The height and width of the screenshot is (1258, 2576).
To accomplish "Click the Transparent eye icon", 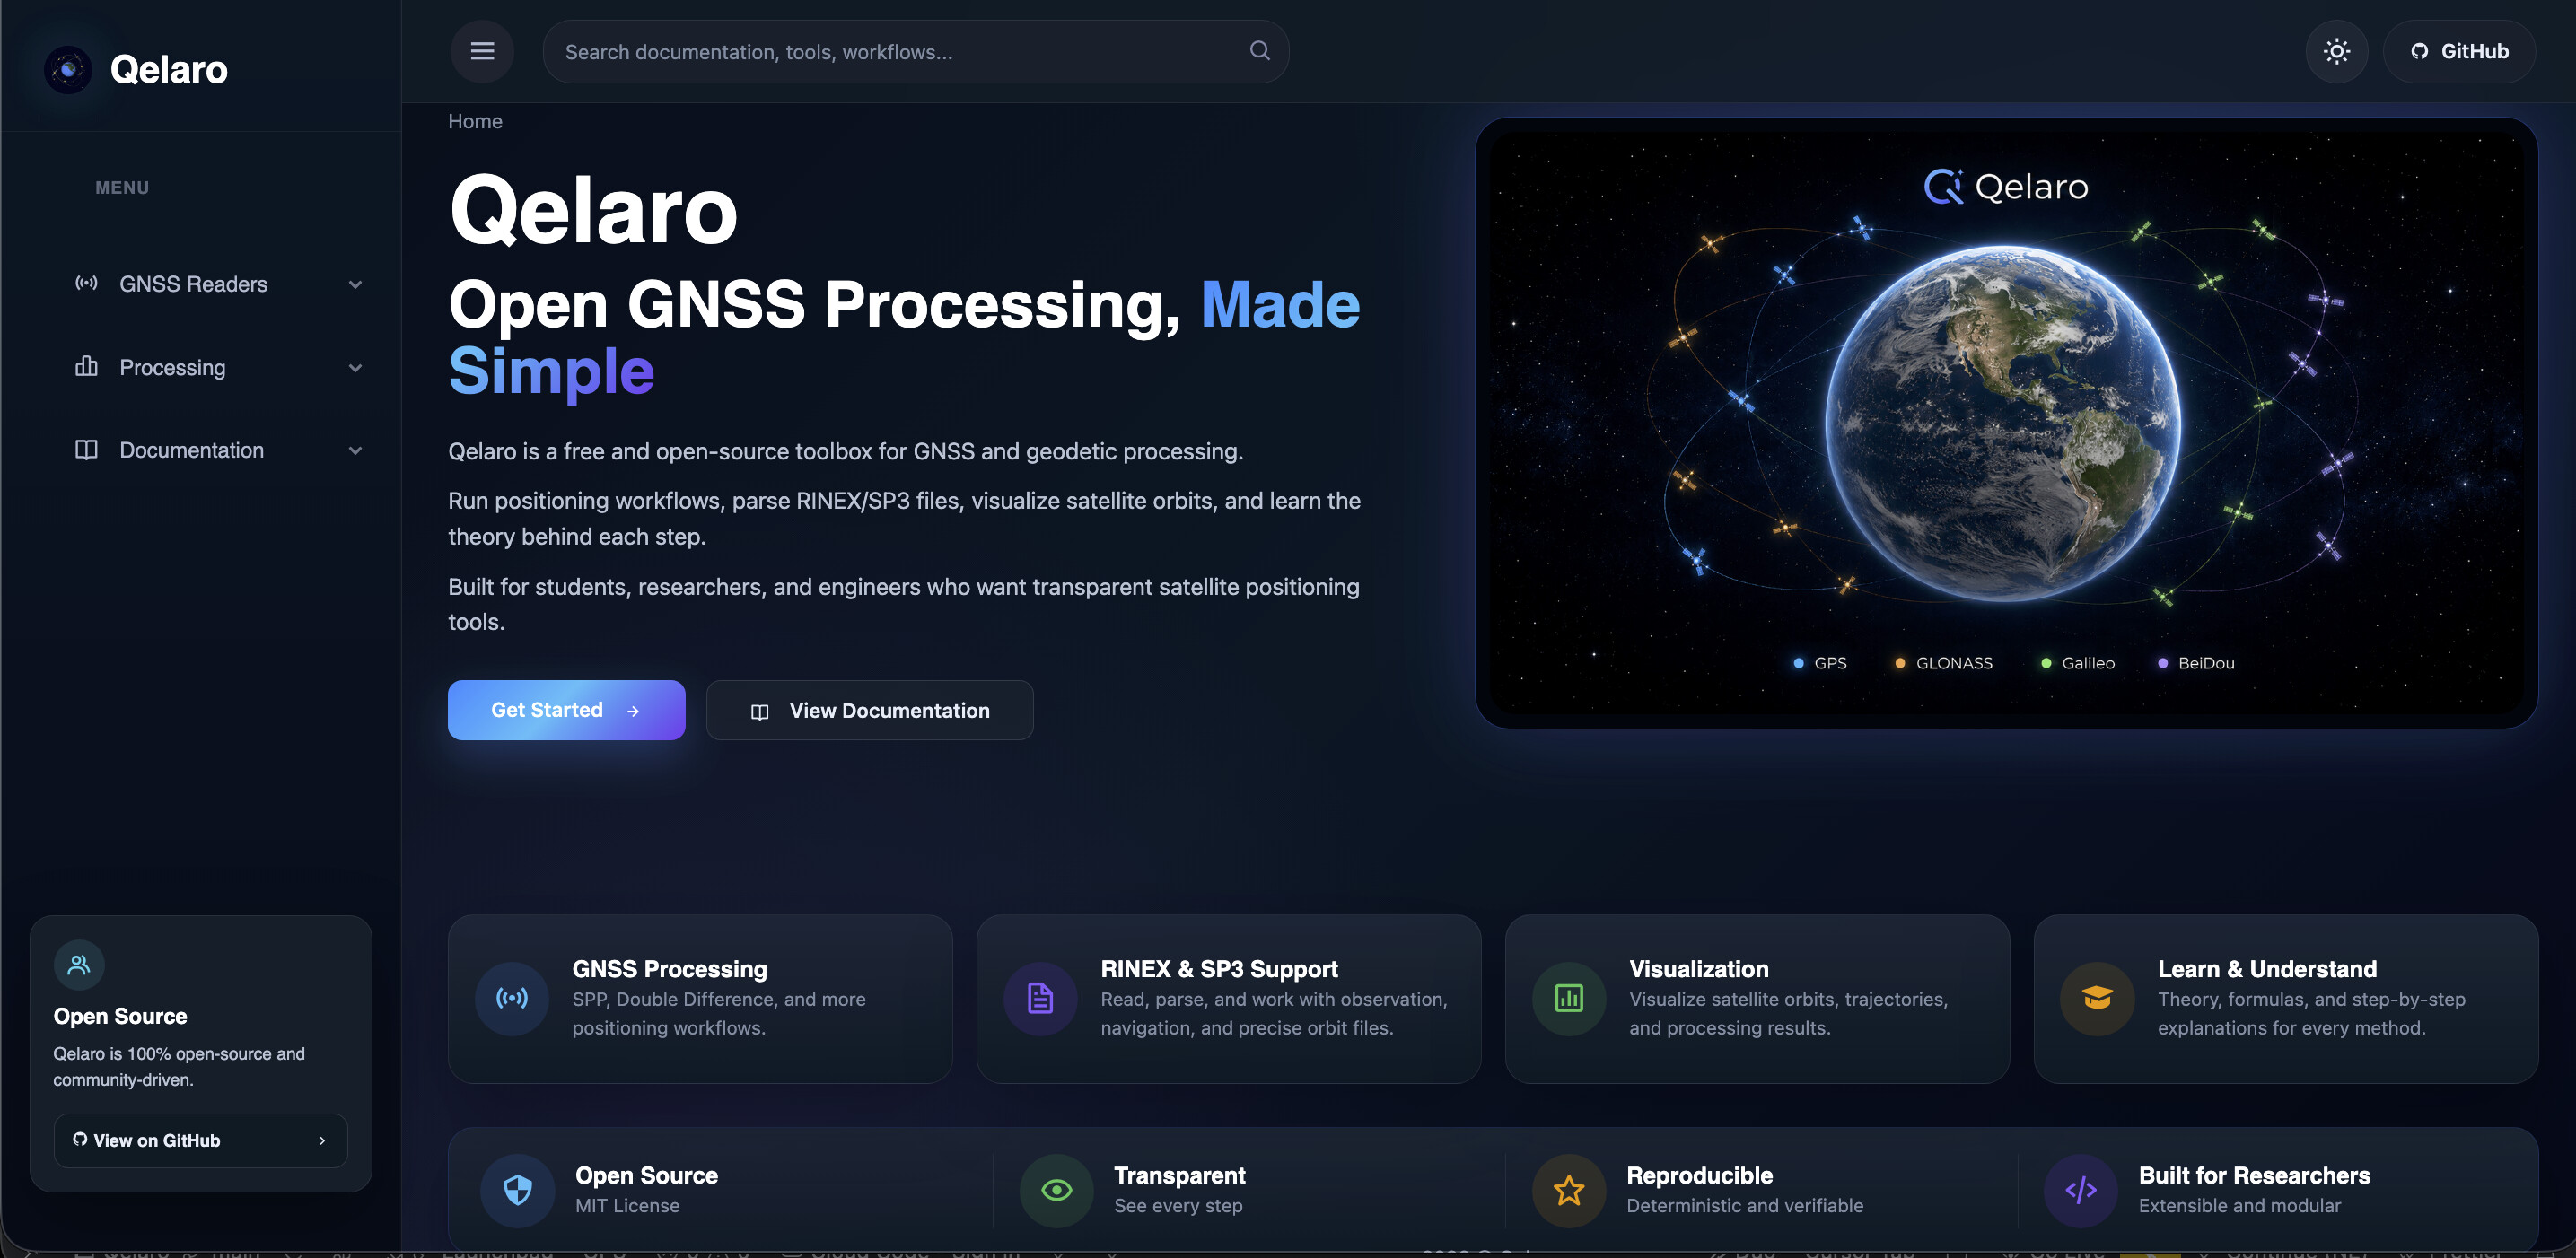I will [1056, 1190].
